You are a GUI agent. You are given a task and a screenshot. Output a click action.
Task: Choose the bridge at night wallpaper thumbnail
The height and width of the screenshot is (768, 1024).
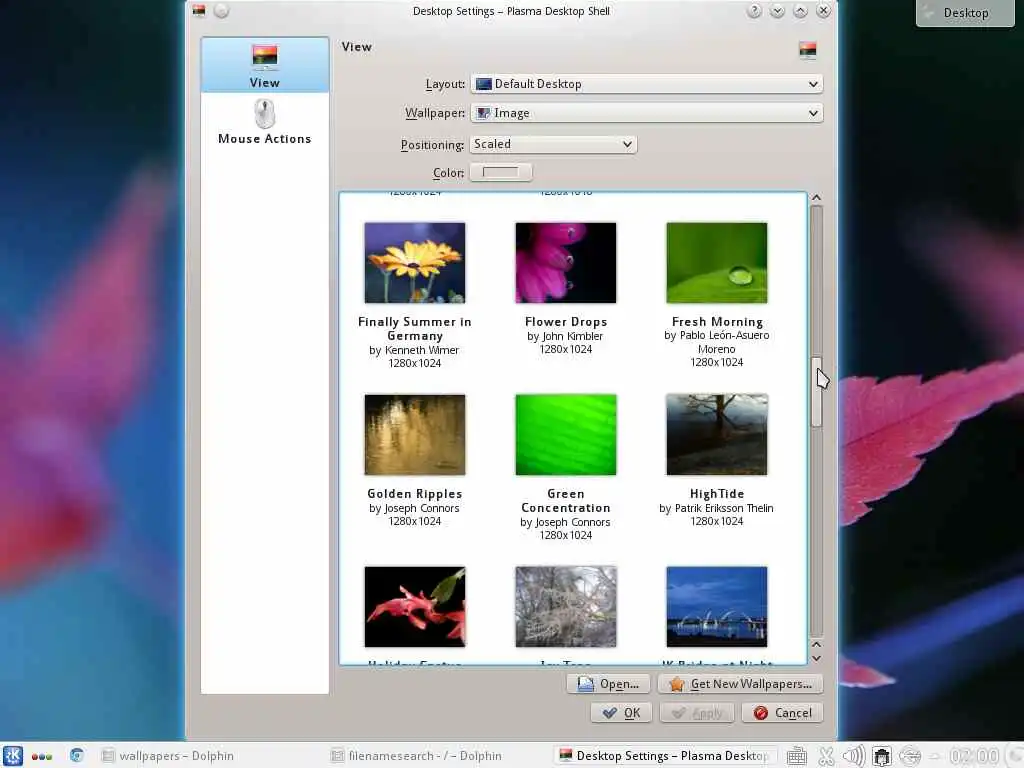pos(716,607)
